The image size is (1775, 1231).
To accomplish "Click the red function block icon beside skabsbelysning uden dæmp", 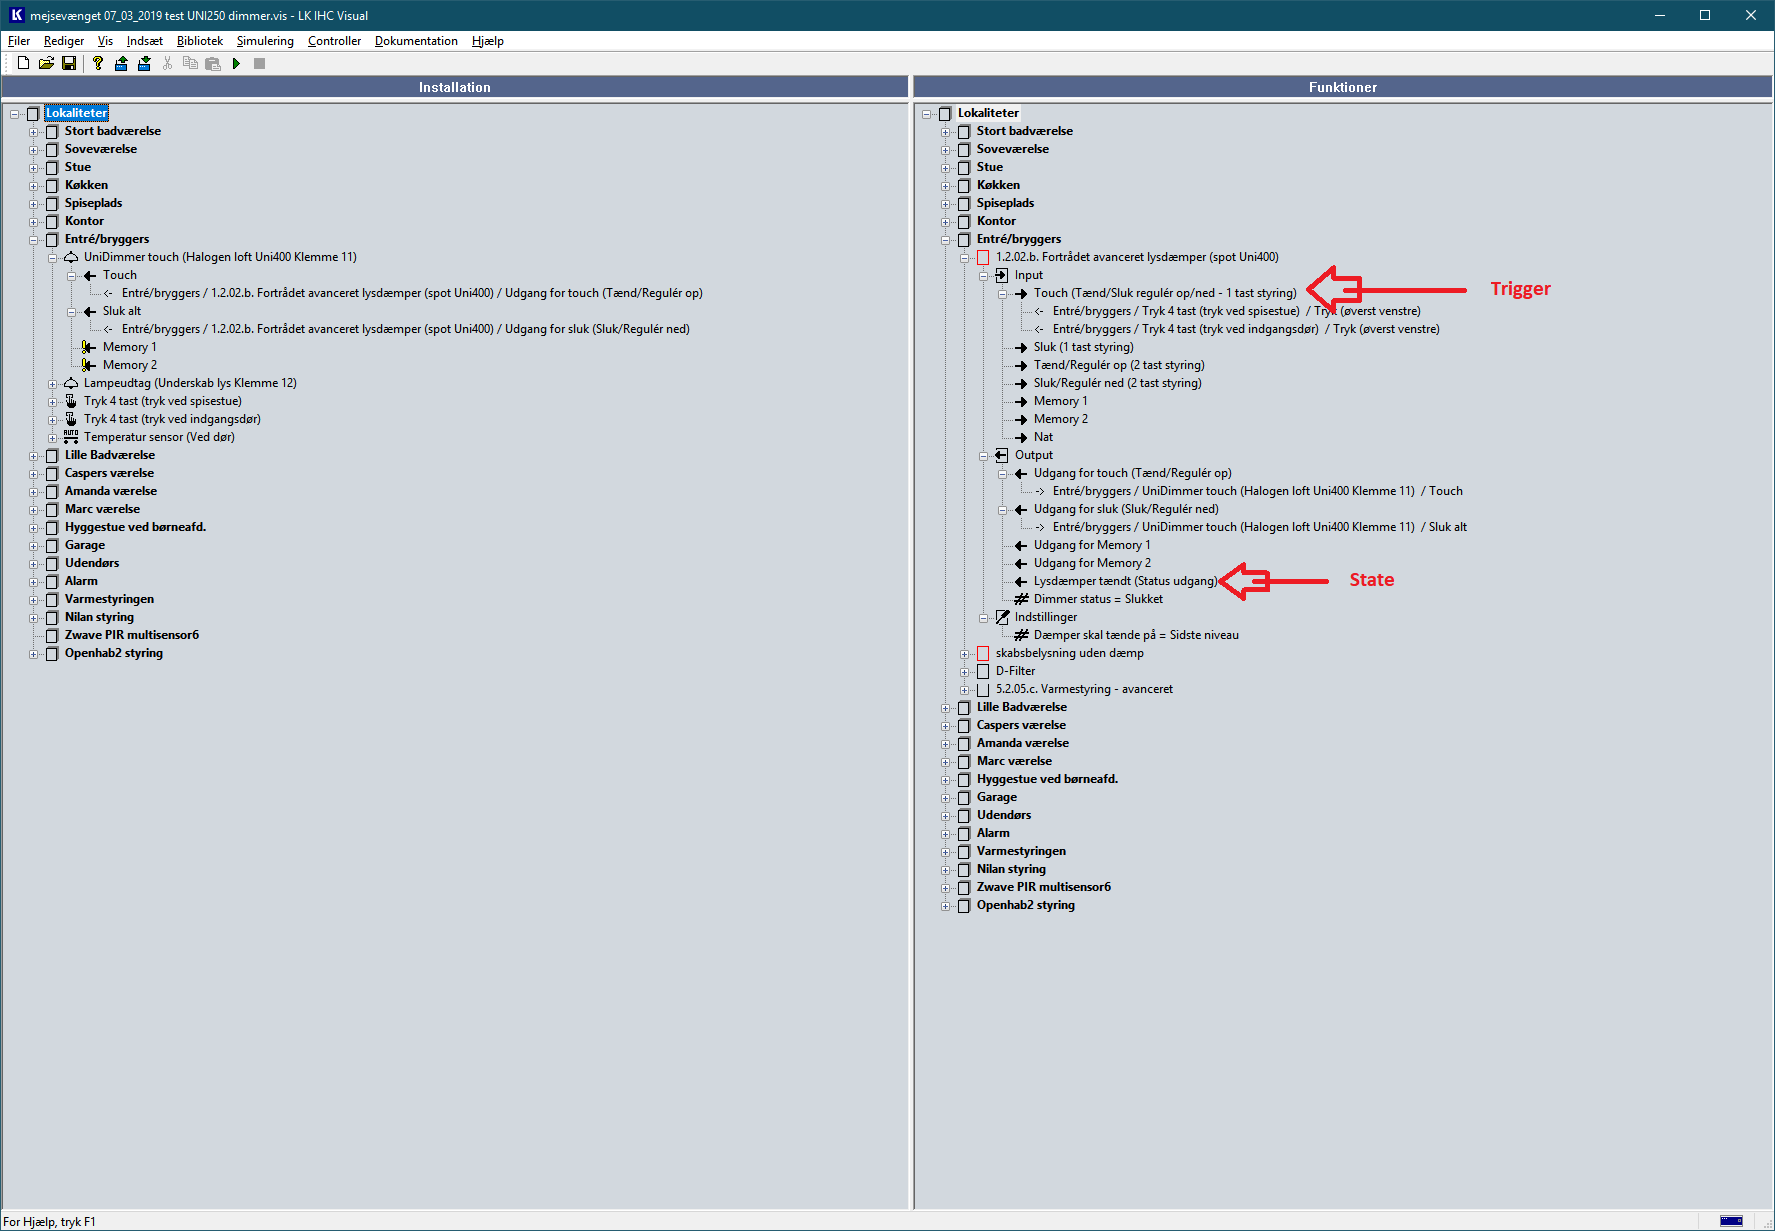I will click(983, 653).
